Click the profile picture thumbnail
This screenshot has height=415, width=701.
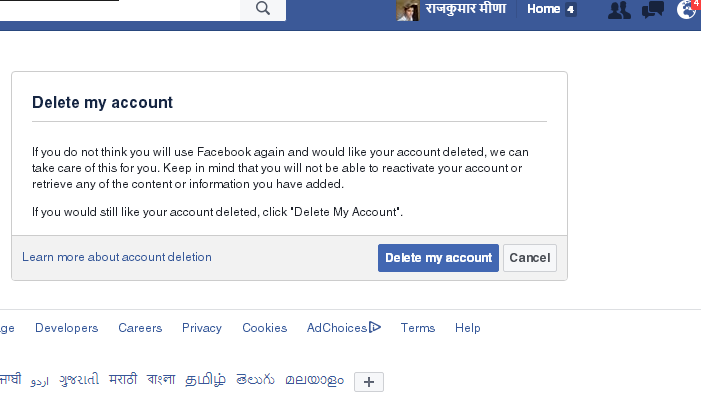click(407, 10)
